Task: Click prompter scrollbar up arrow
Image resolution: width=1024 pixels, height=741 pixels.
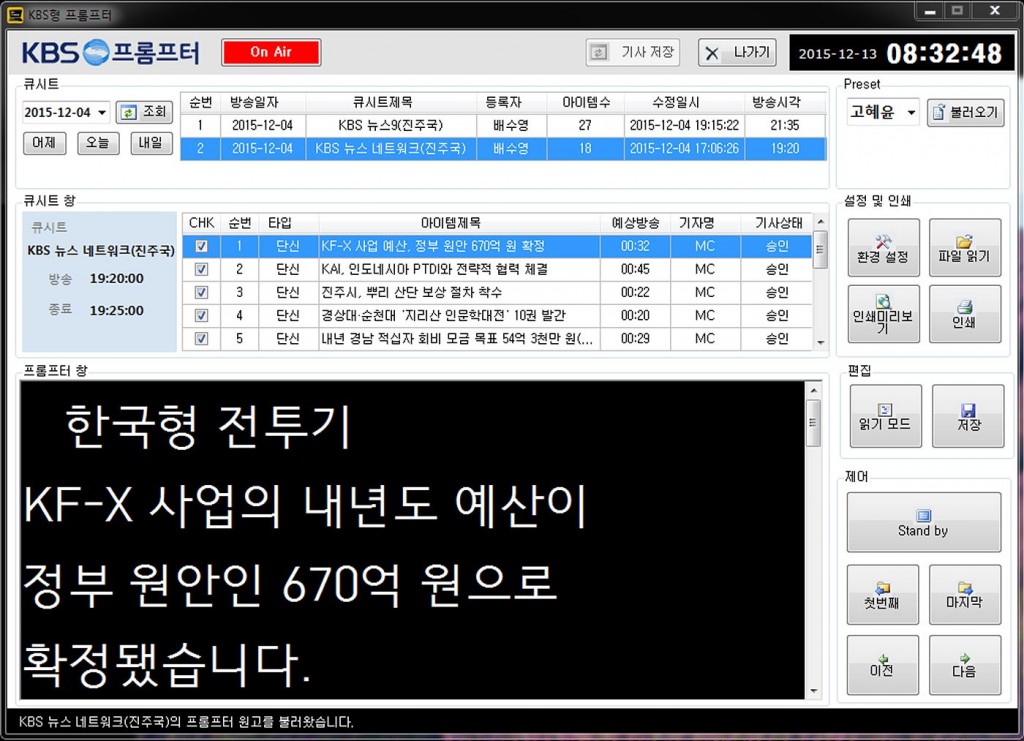Action: 813,390
